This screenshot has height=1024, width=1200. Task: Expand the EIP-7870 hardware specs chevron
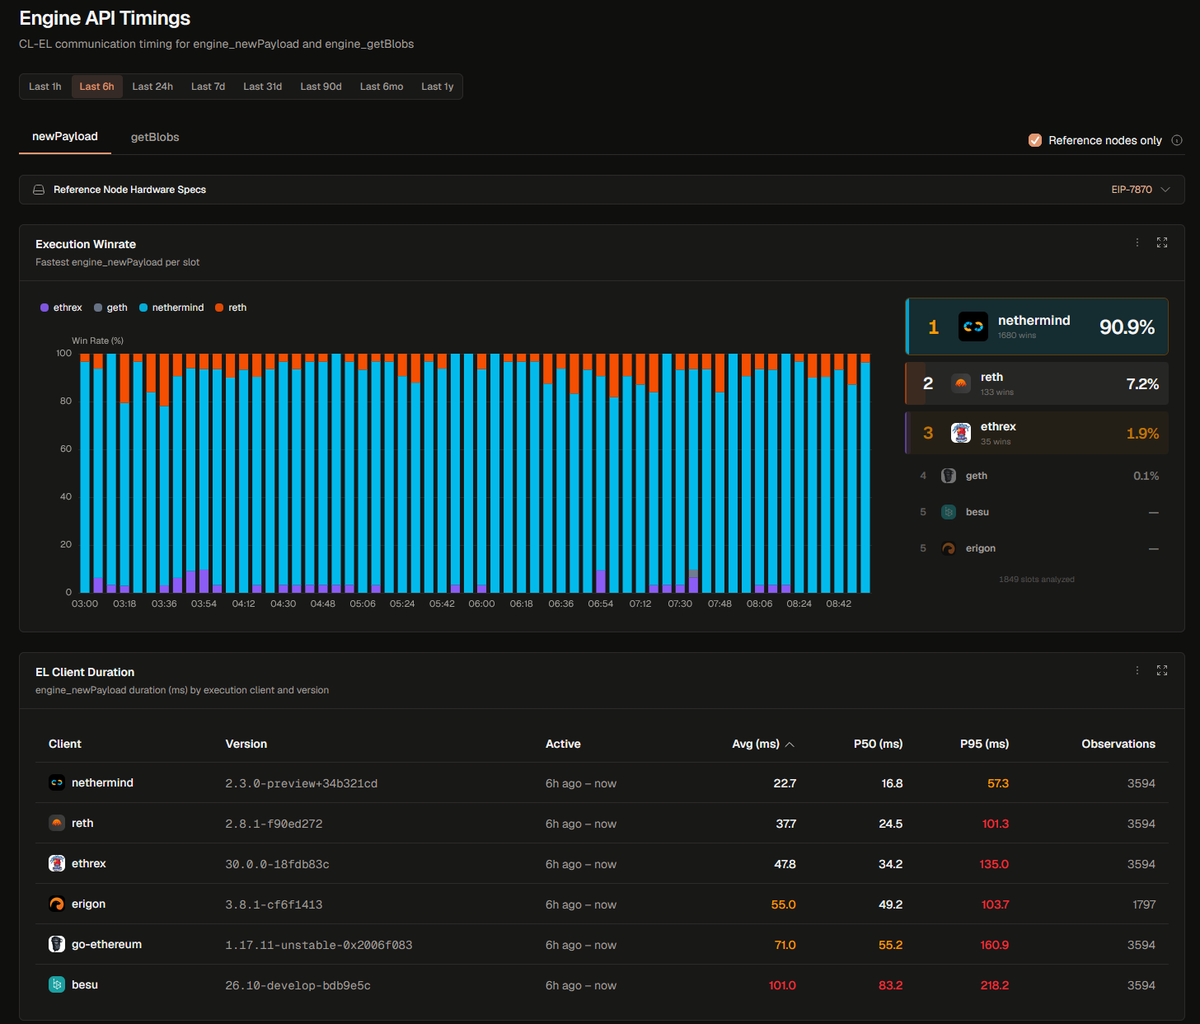click(1165, 190)
